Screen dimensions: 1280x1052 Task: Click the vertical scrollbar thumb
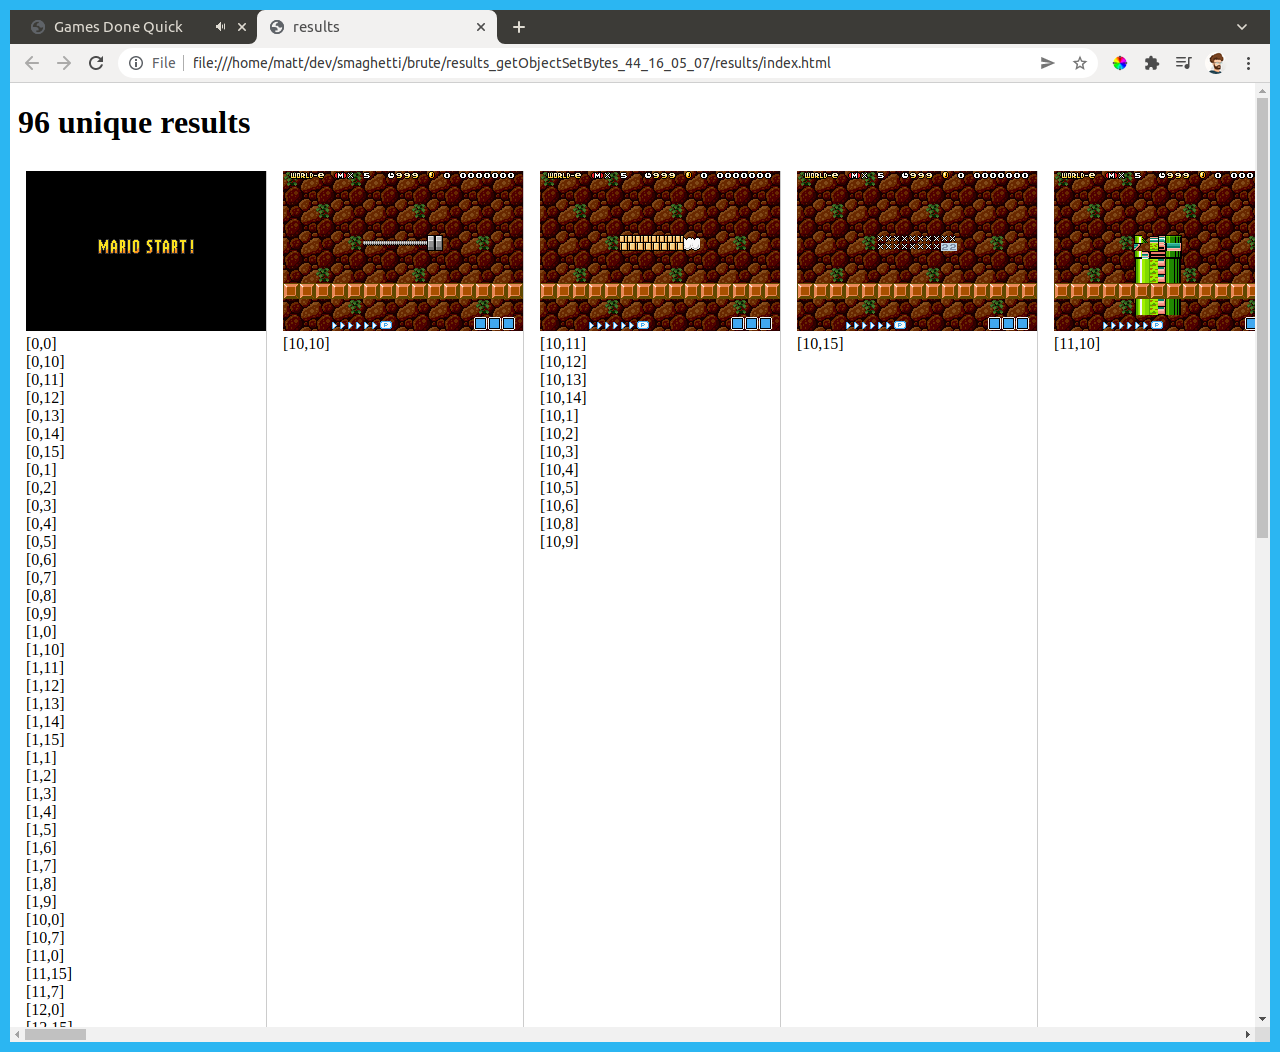pos(1262,318)
